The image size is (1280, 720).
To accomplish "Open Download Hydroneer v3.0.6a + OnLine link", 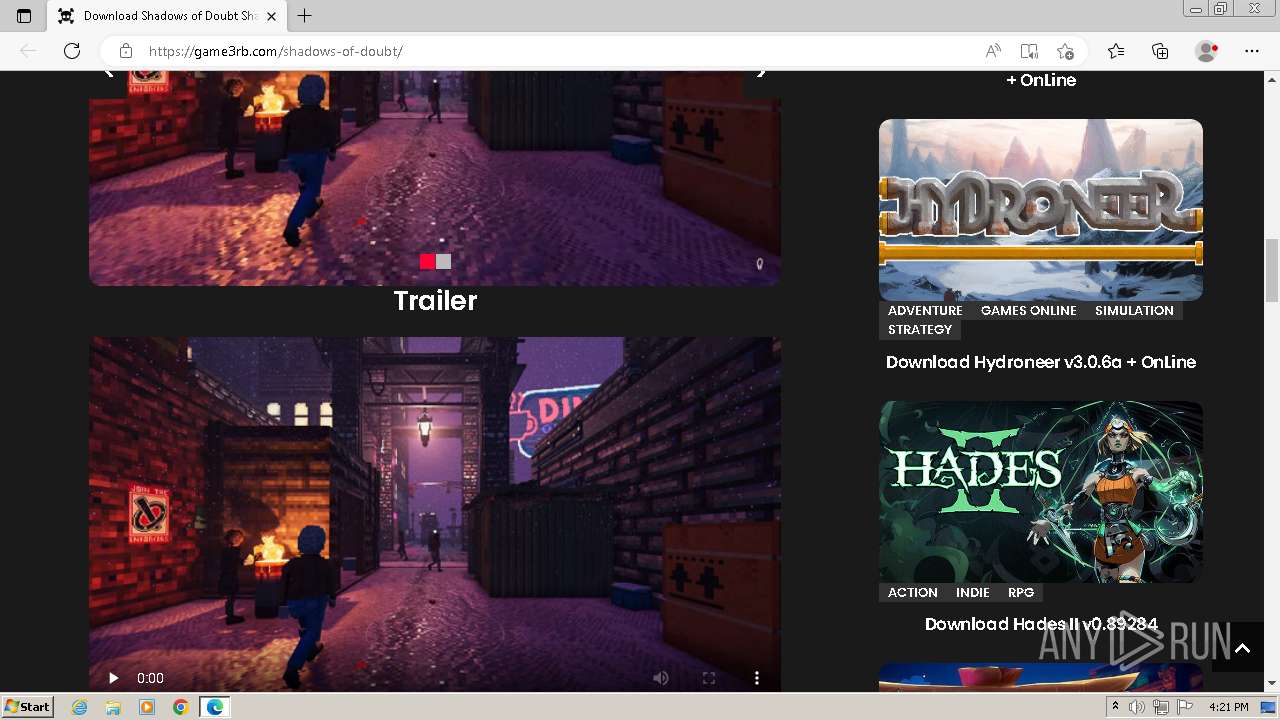I will (1041, 362).
